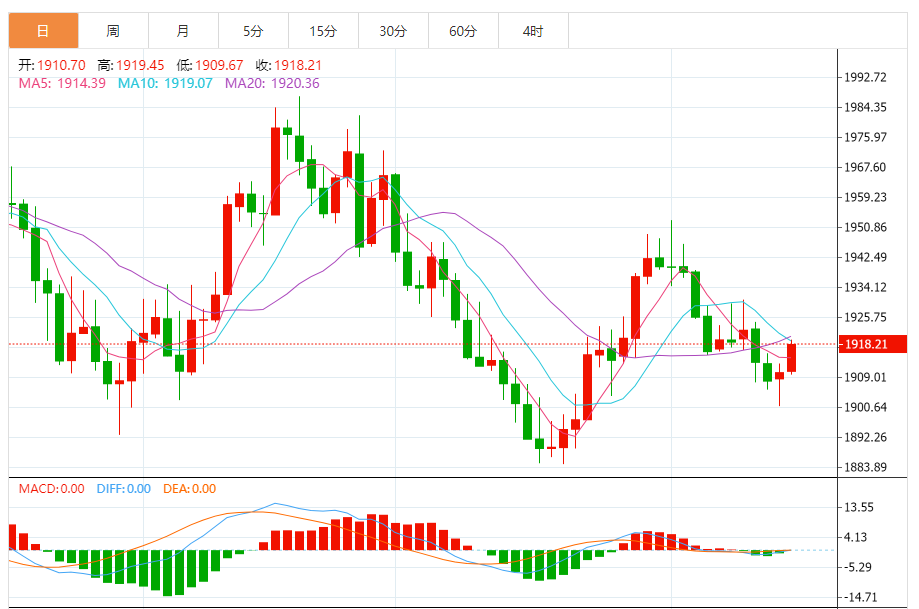Open the 5分 timeframe tab

pos(253,30)
